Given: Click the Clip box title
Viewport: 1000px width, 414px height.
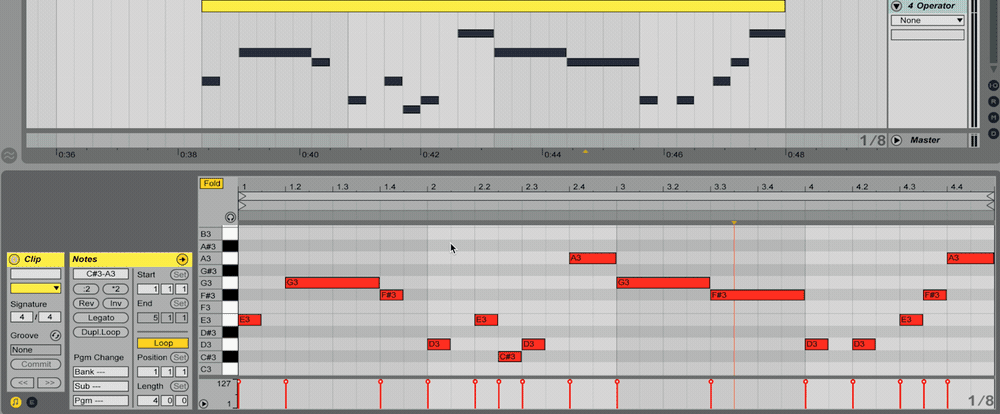Looking at the screenshot, I should [33, 260].
